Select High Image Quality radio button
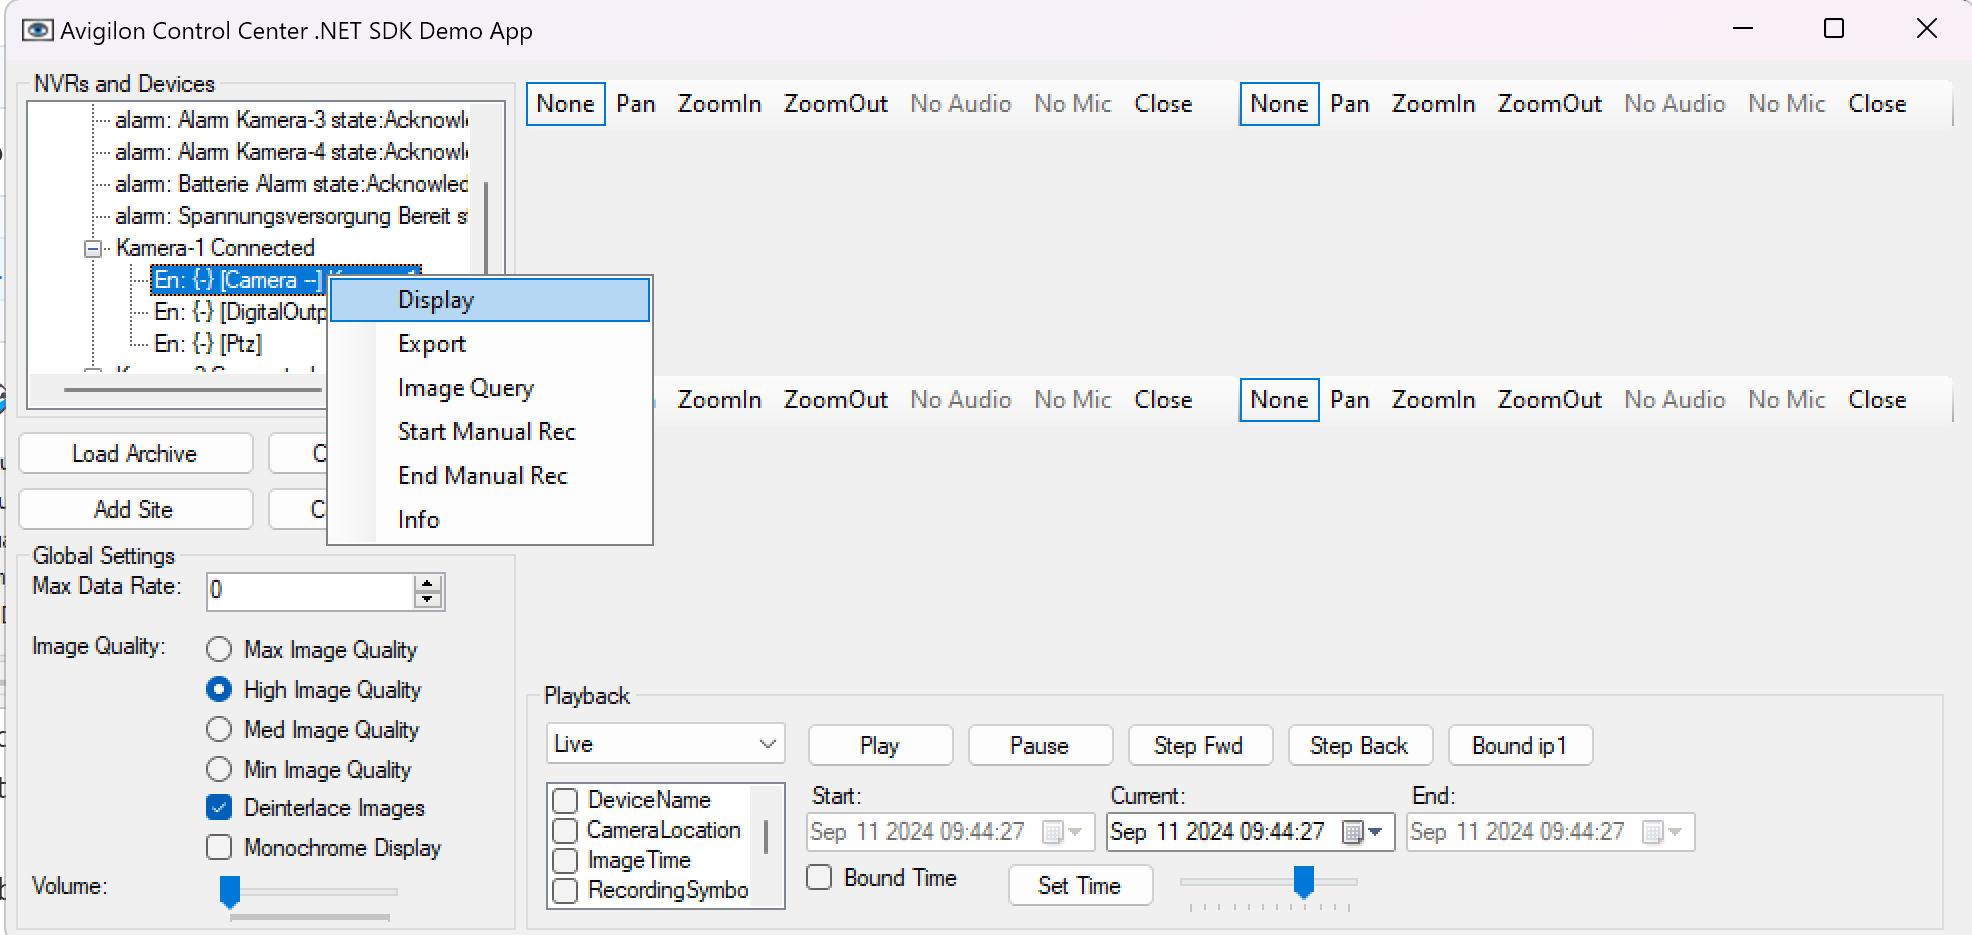This screenshot has width=1972, height=935. (x=219, y=689)
